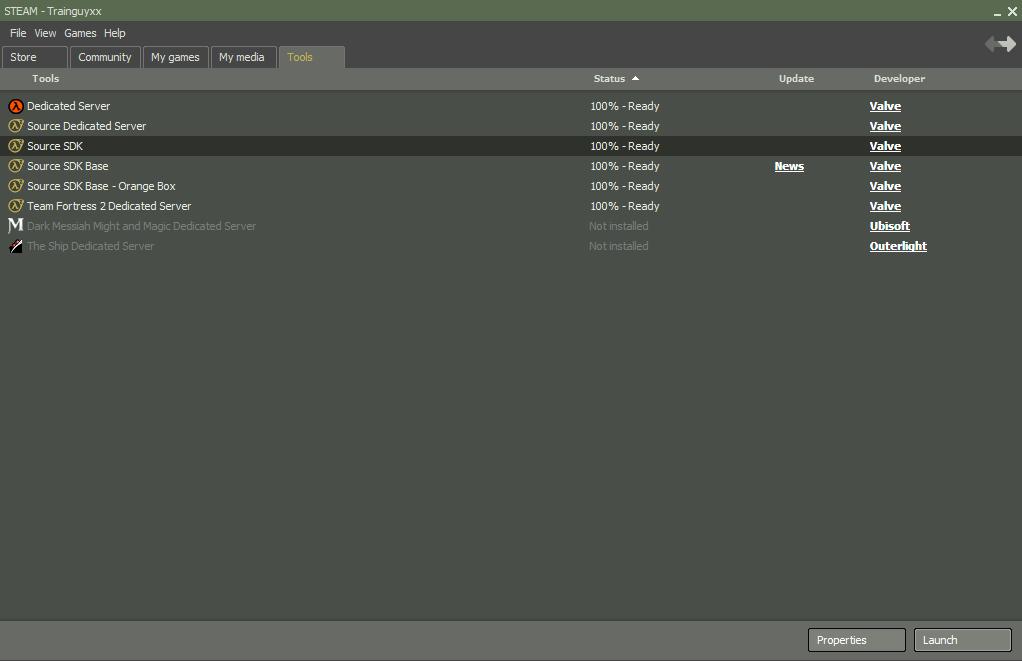This screenshot has height=661, width=1022.
Task: Select the Source Dedicated Server entry
Action: click(87, 126)
